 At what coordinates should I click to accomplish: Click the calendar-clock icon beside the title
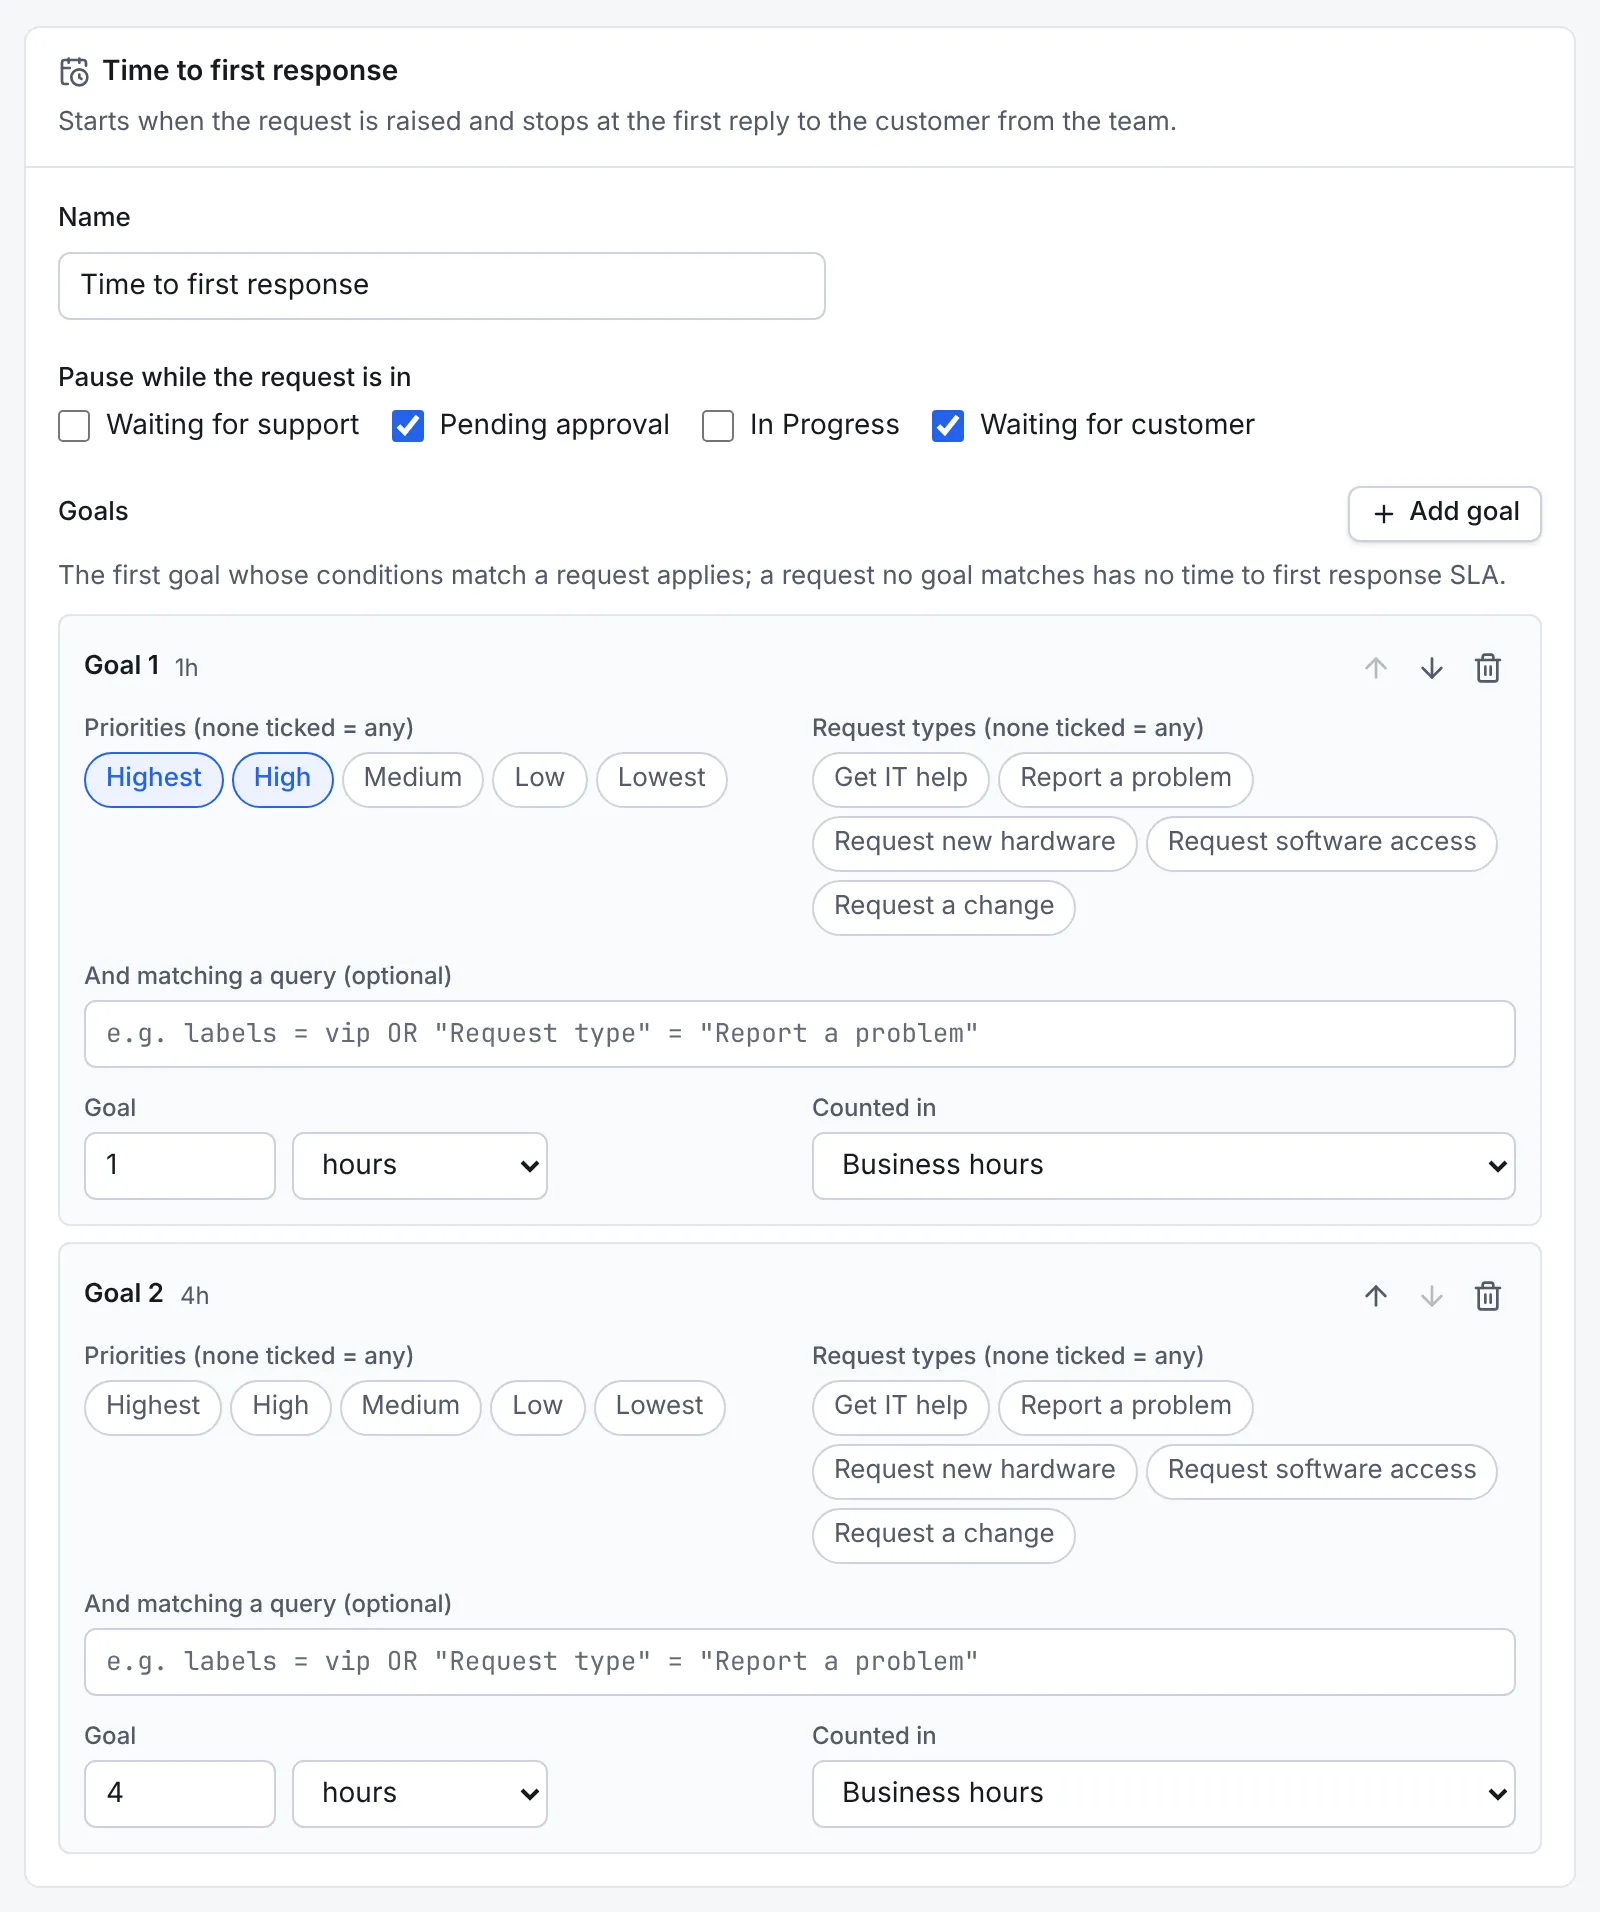click(x=74, y=72)
